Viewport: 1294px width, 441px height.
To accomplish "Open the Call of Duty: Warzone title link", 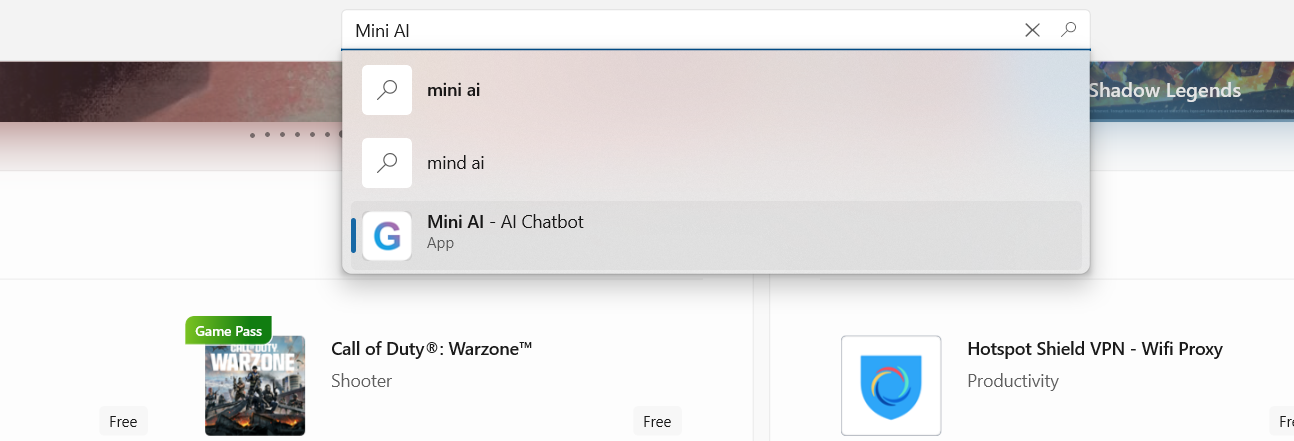I will click(x=431, y=349).
